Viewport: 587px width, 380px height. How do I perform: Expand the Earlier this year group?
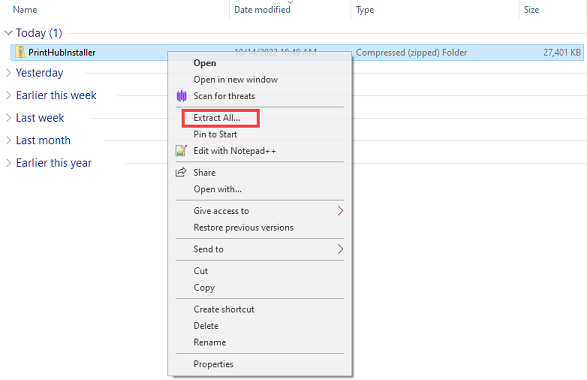tap(8, 163)
